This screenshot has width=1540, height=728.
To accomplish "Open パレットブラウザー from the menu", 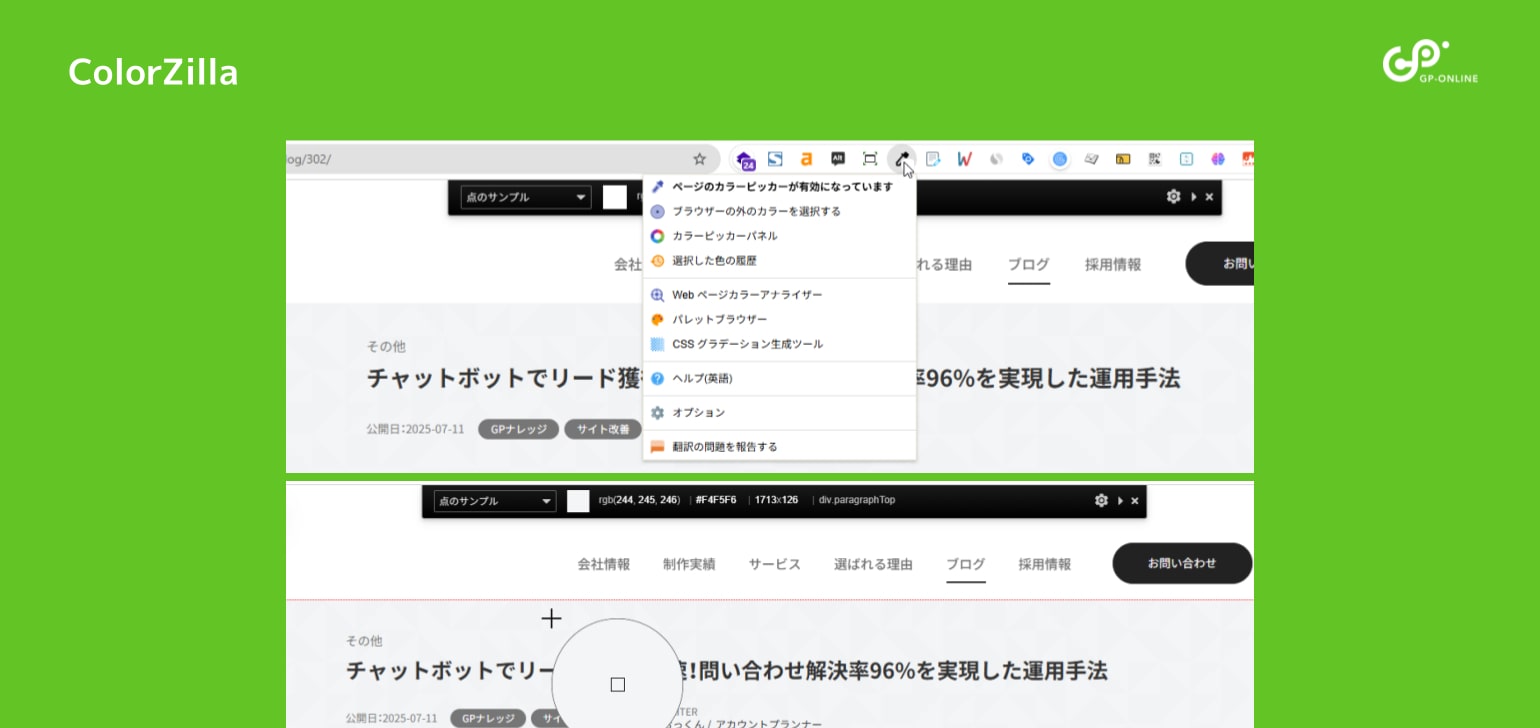I will tap(779, 319).
